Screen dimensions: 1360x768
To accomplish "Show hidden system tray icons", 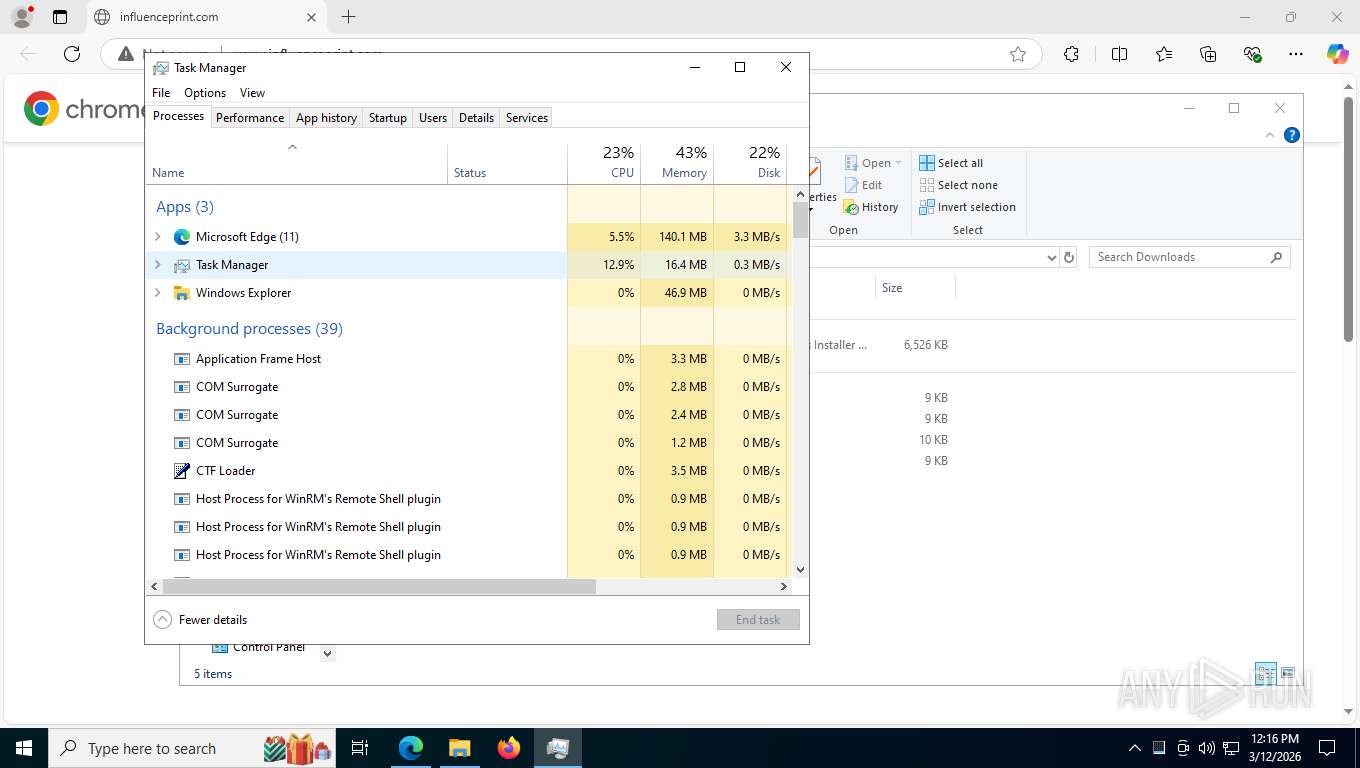I will click(x=1134, y=748).
